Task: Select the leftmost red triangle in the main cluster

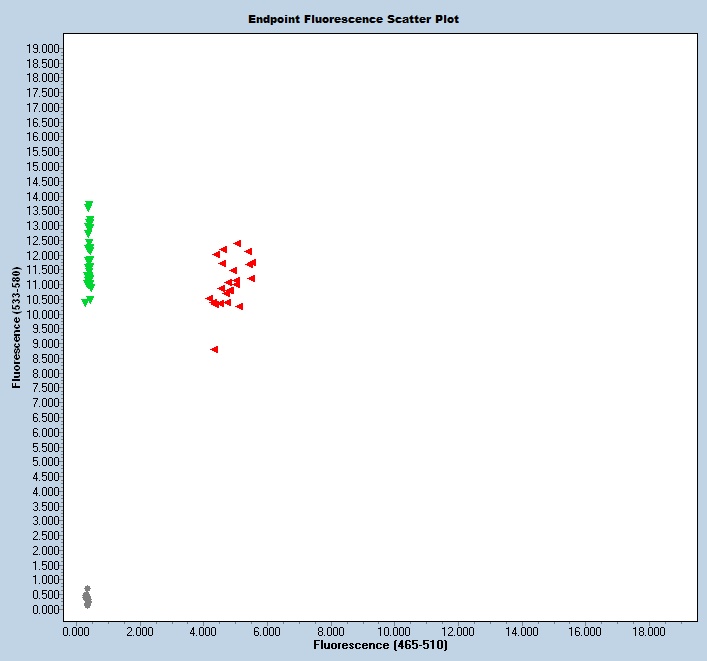Action: coord(209,298)
